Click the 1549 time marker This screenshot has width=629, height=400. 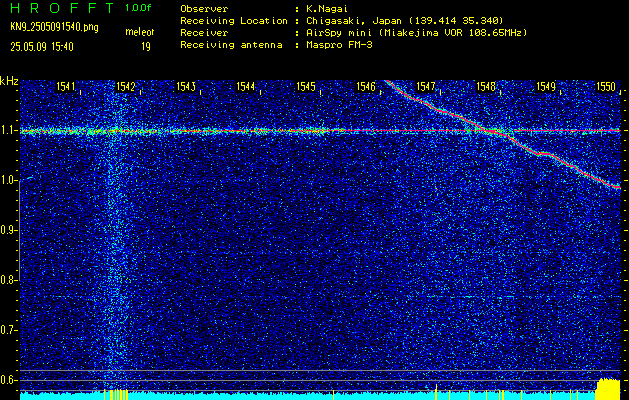point(546,86)
